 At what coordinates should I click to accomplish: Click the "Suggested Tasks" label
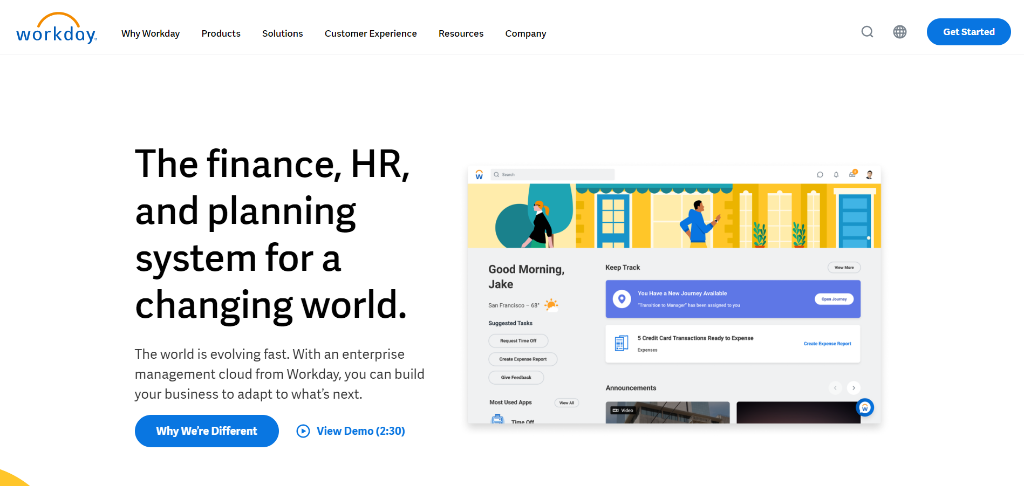(x=510, y=323)
